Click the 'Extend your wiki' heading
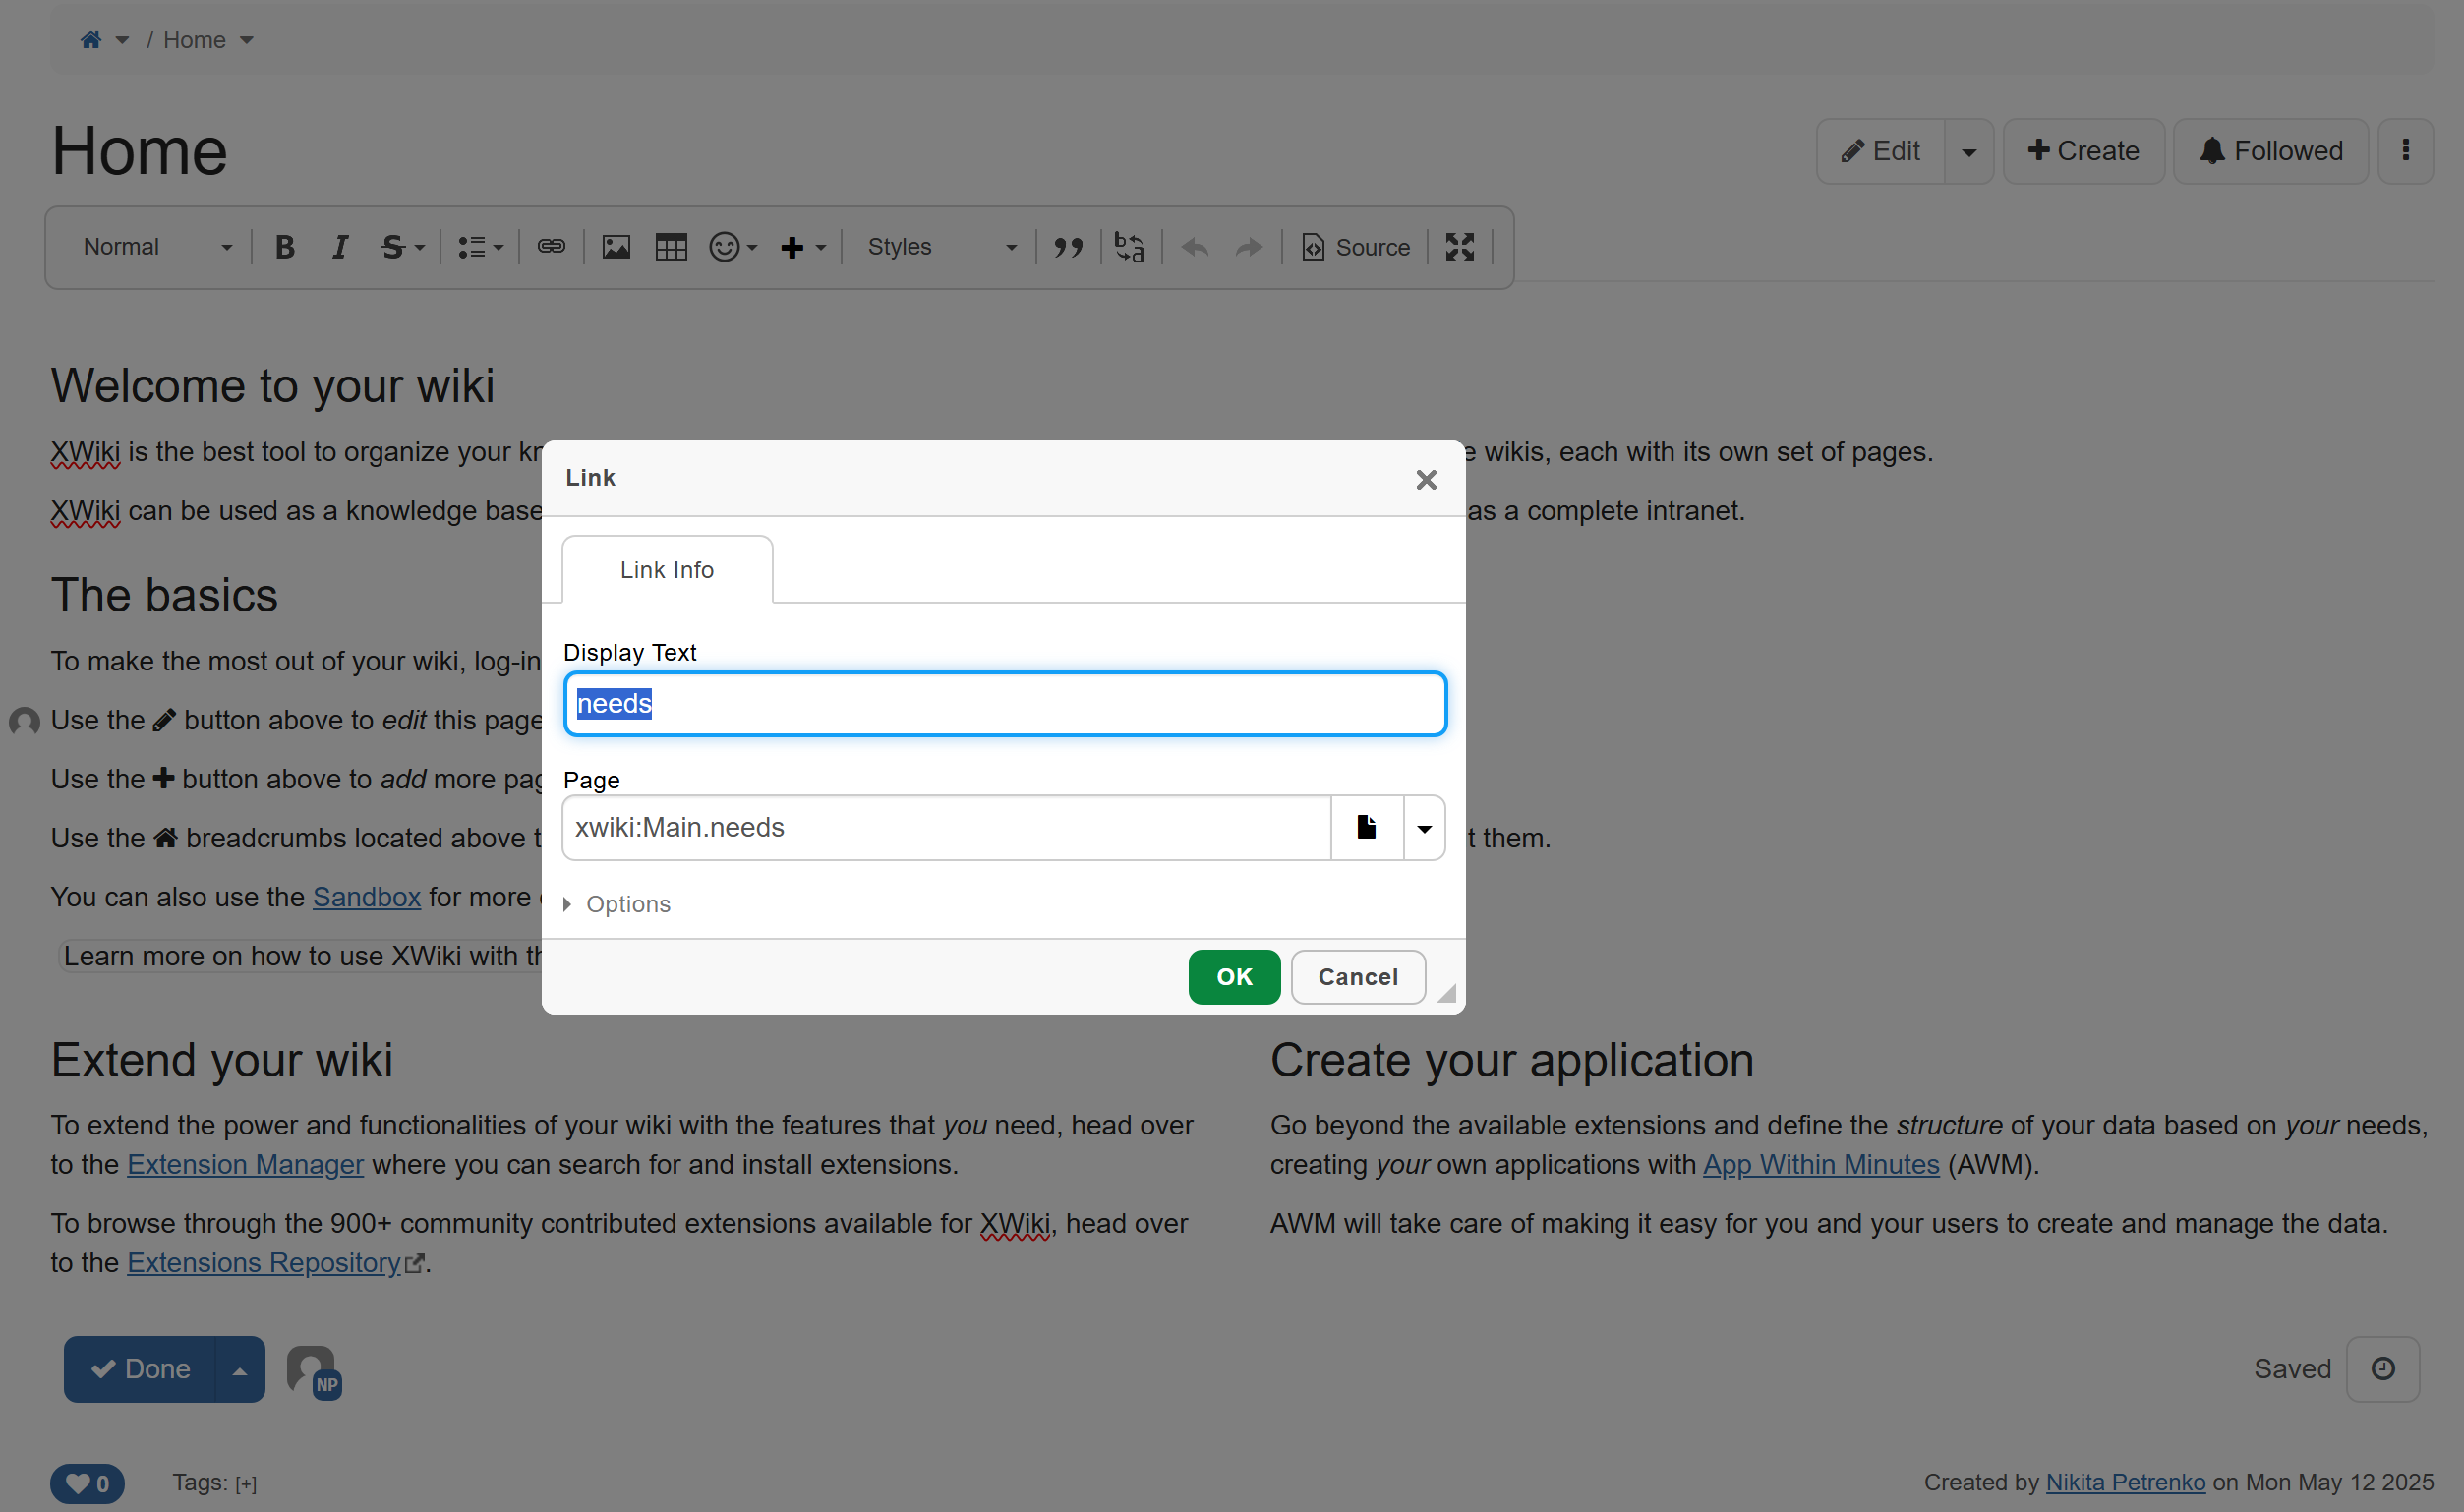The image size is (2464, 1512). (x=222, y=1060)
